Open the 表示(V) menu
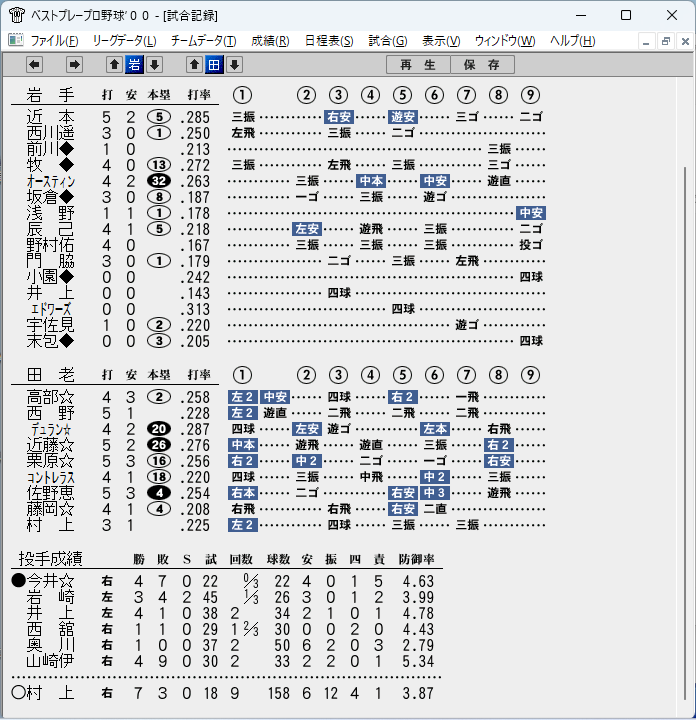This screenshot has width=696, height=720. pyautogui.click(x=441, y=41)
